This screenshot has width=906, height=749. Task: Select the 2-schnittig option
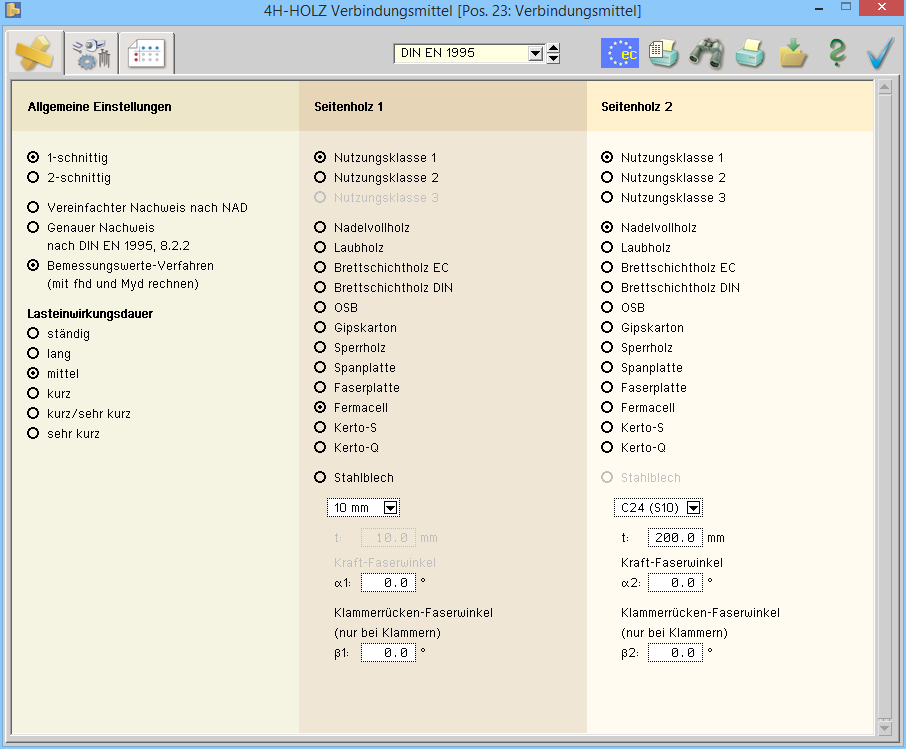[x=34, y=178]
